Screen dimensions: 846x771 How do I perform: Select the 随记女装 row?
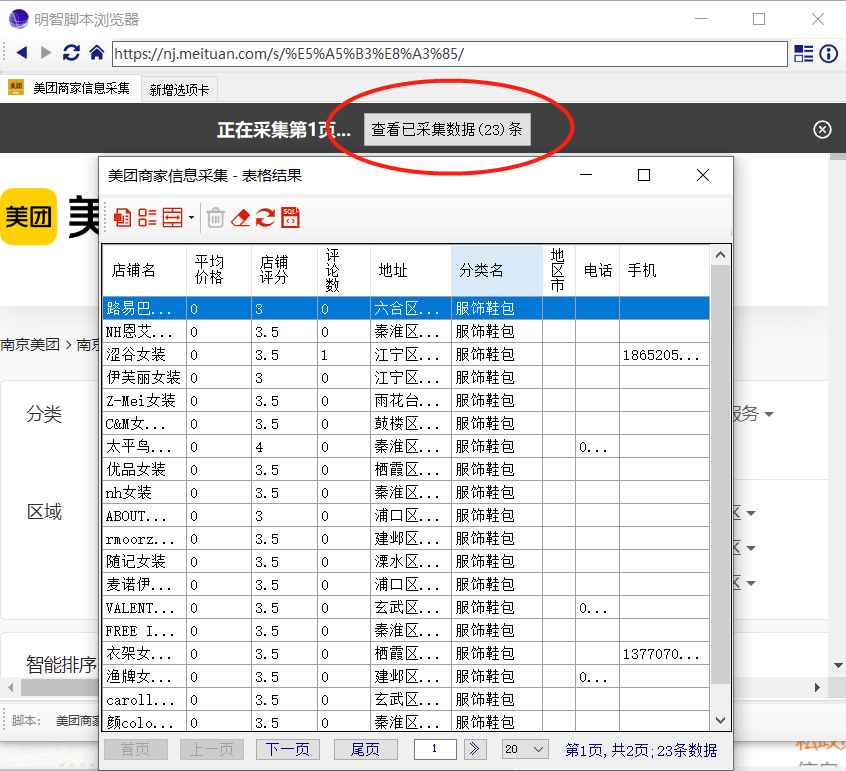pos(406,562)
